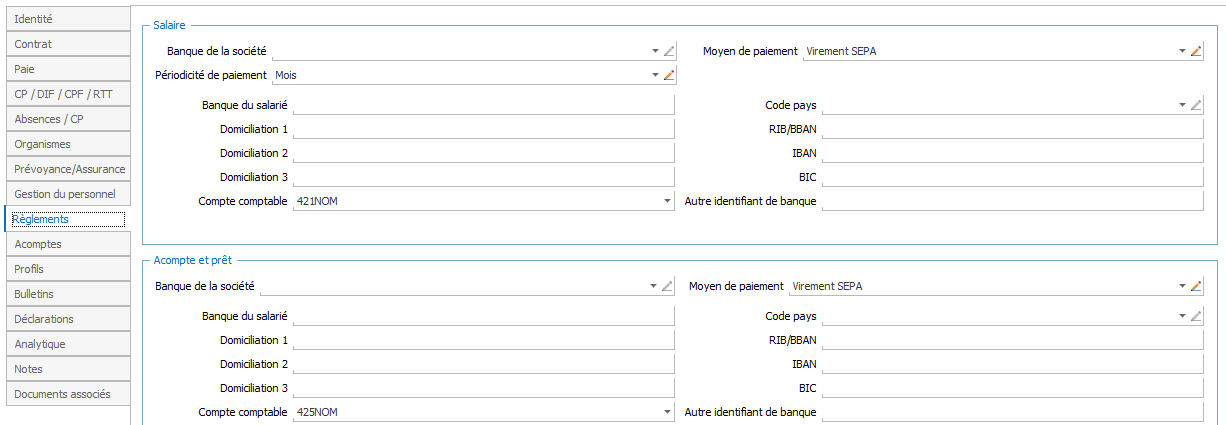Open Compte comptable dropdown with 421NOM
This screenshot has width=1226, height=425.
(667, 201)
